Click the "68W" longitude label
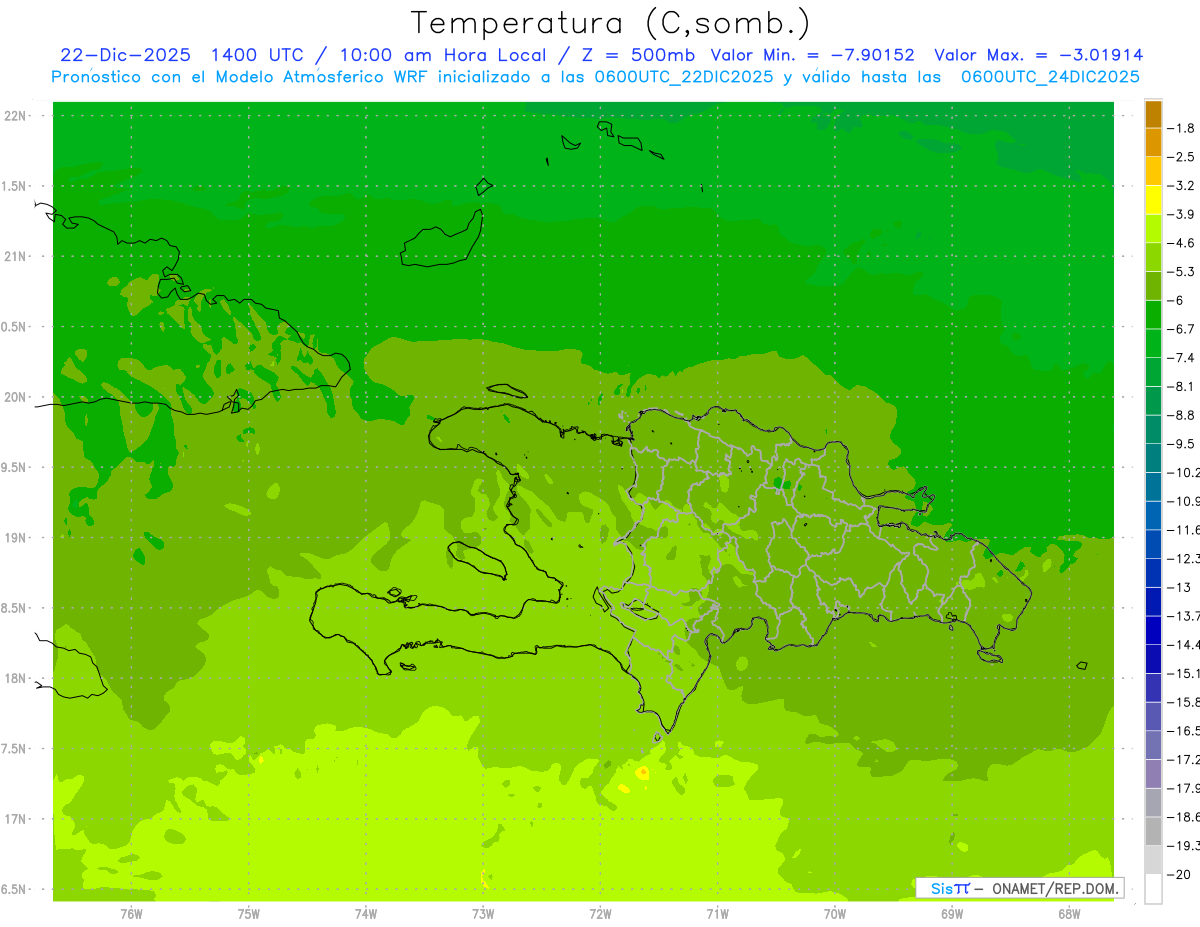1200x927 pixels. point(1069,914)
